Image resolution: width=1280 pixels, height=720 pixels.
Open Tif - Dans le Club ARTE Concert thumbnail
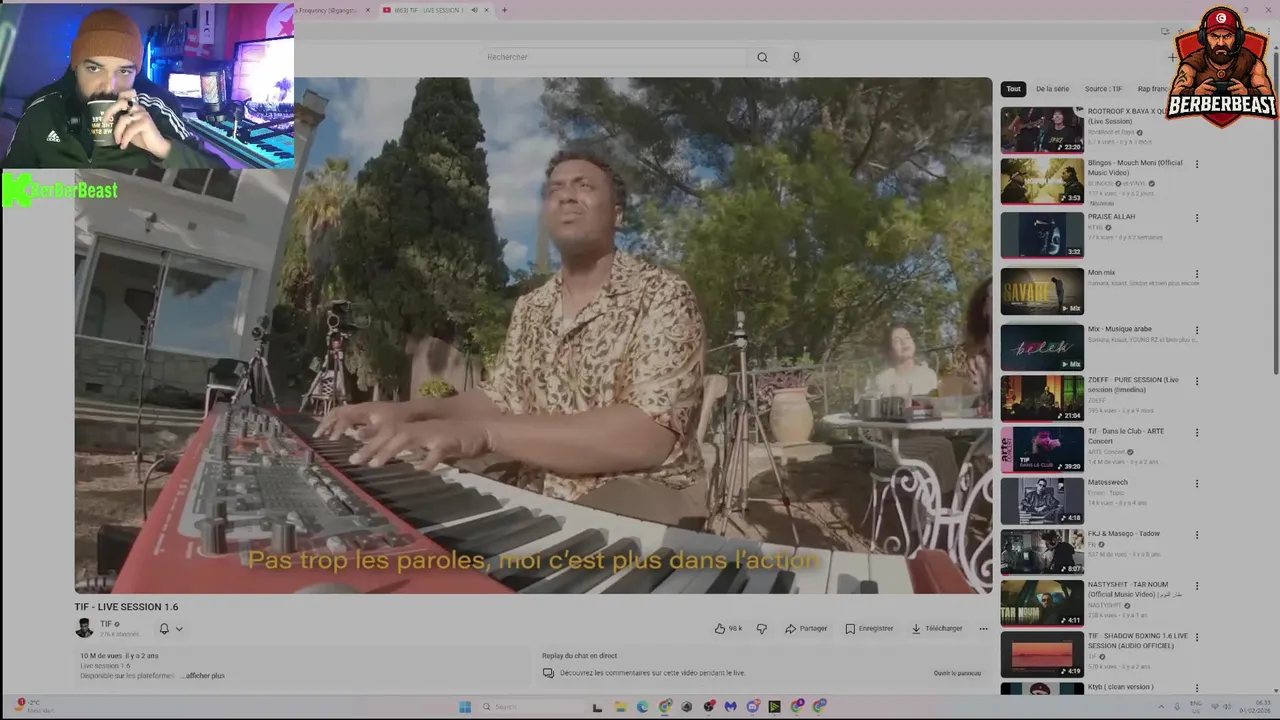[1042, 449]
